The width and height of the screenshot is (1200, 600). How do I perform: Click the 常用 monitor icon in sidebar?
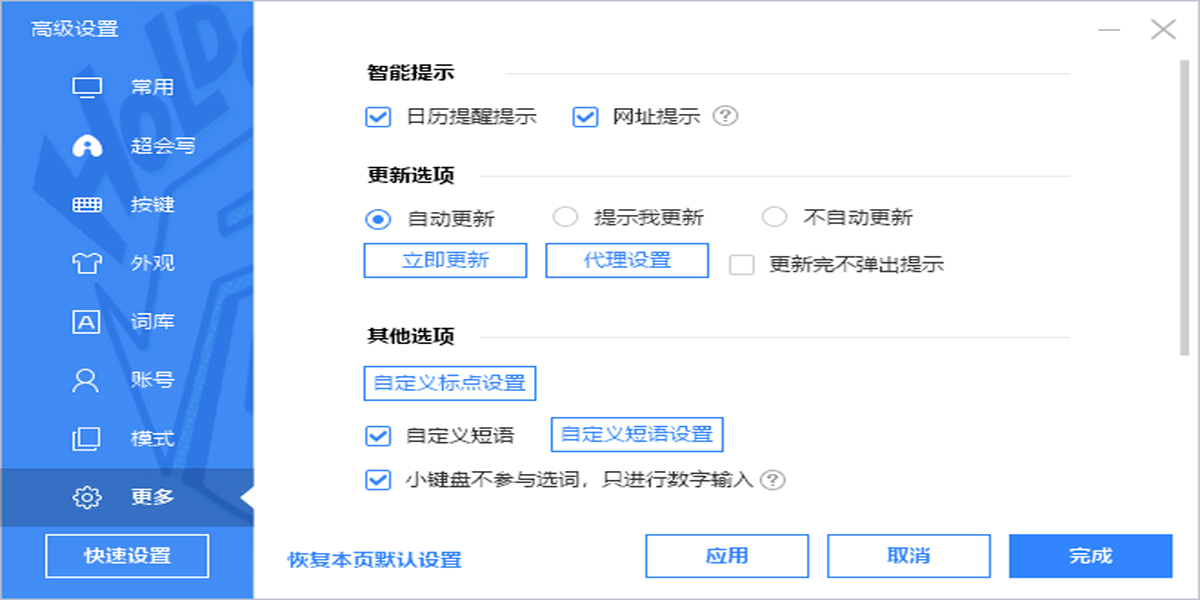tap(88, 87)
